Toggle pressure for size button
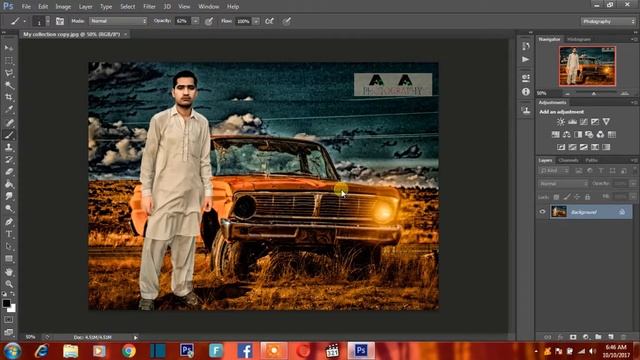640x360 pixels. click(x=287, y=21)
